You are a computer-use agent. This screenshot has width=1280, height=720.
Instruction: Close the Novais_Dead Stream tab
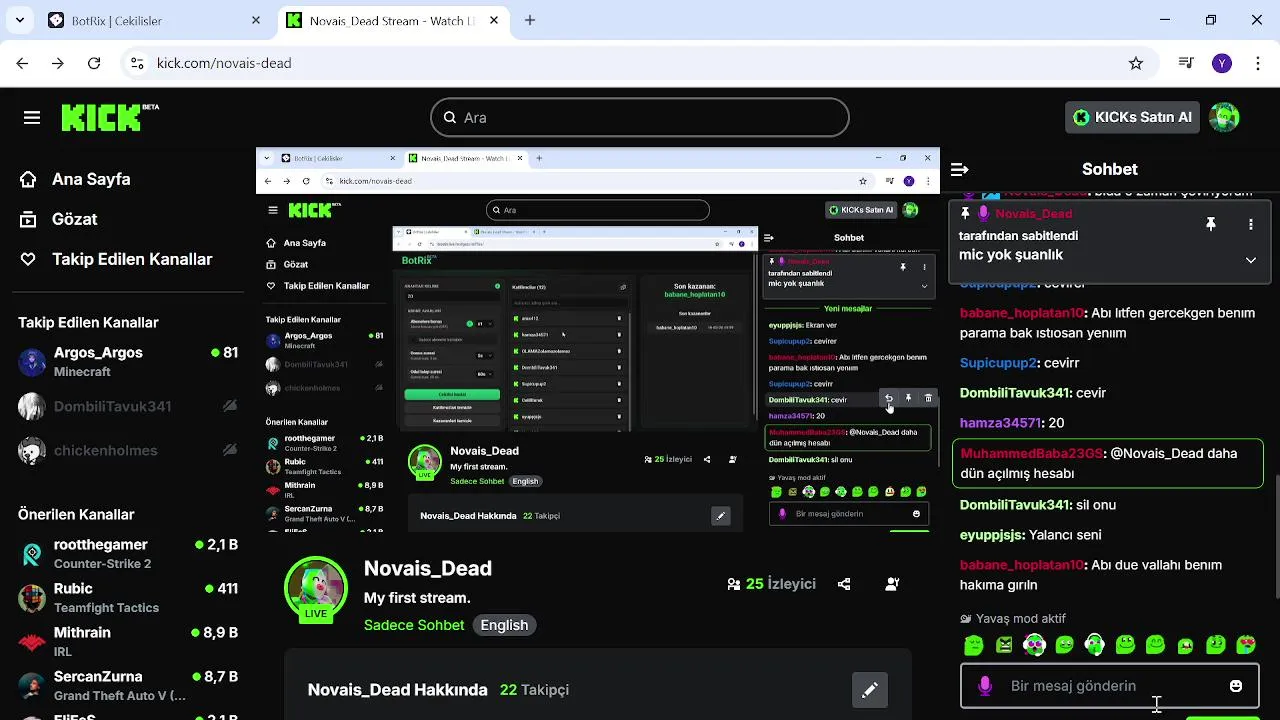(494, 20)
